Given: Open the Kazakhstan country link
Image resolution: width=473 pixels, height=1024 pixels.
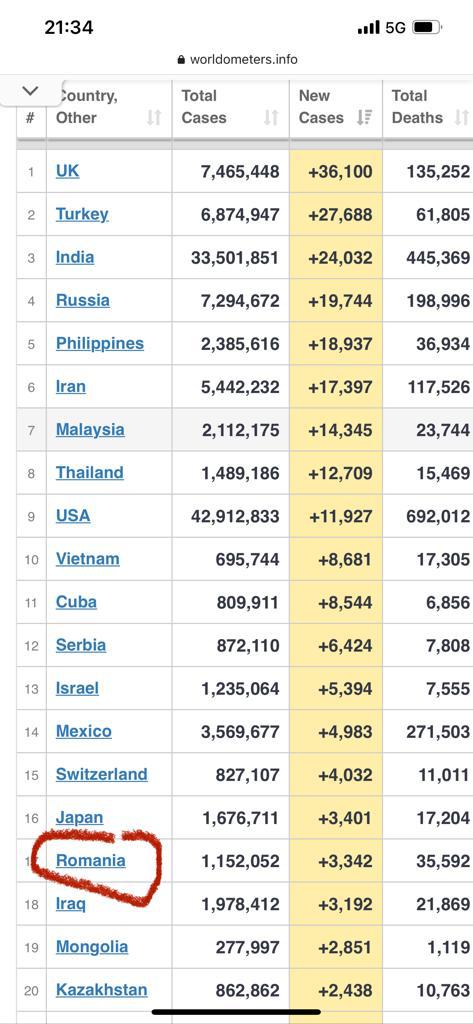Looking at the screenshot, I should tap(101, 990).
